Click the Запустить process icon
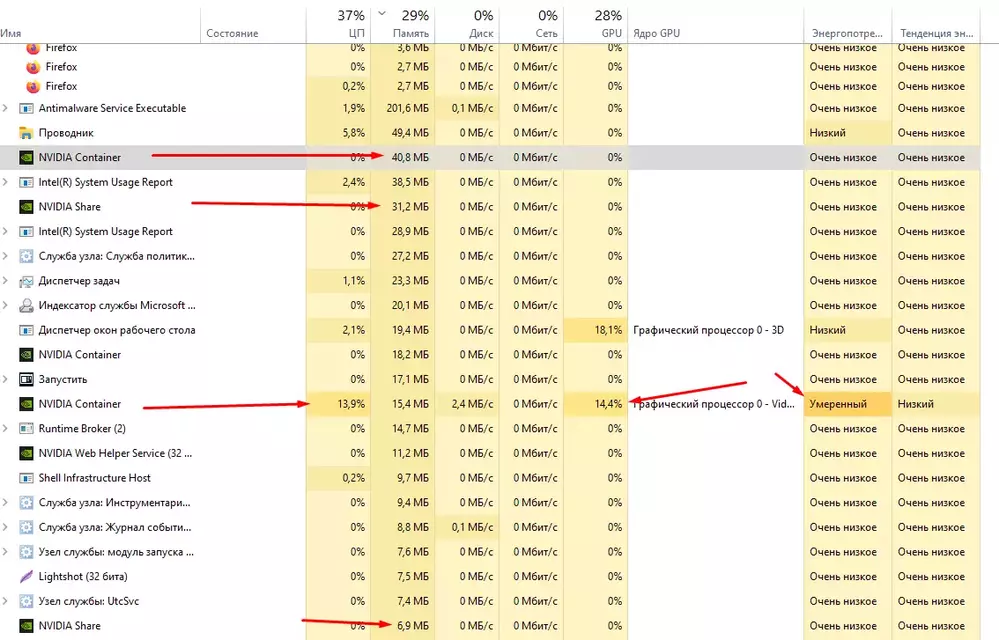Viewport: 999px width, 640px height. pos(26,380)
